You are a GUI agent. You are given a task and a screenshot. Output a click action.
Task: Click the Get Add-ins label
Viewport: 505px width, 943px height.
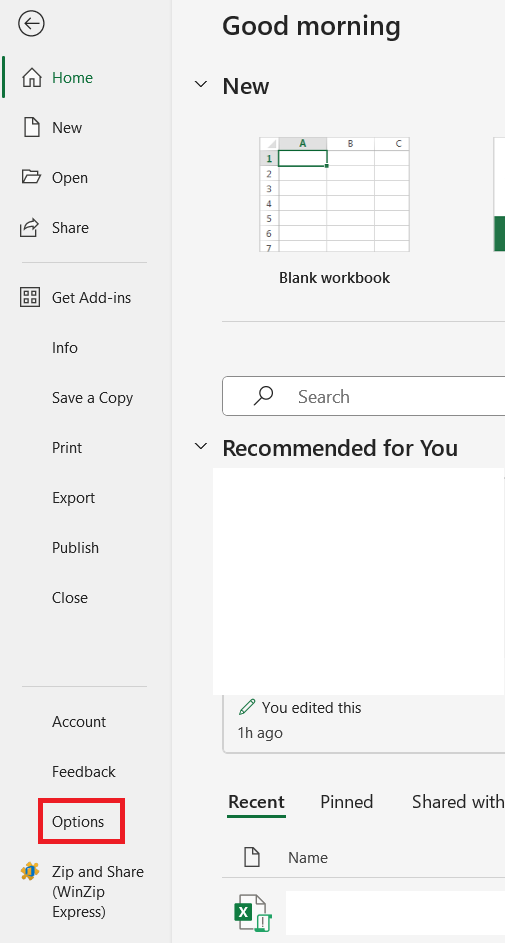[91, 298]
